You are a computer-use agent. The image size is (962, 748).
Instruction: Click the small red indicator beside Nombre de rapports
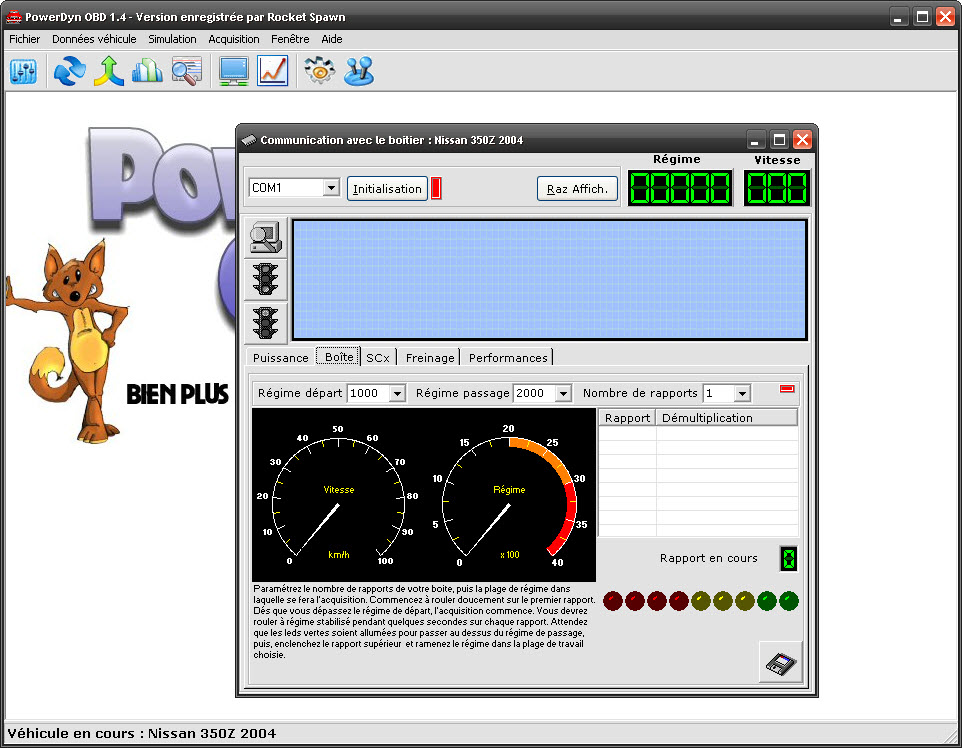(788, 389)
